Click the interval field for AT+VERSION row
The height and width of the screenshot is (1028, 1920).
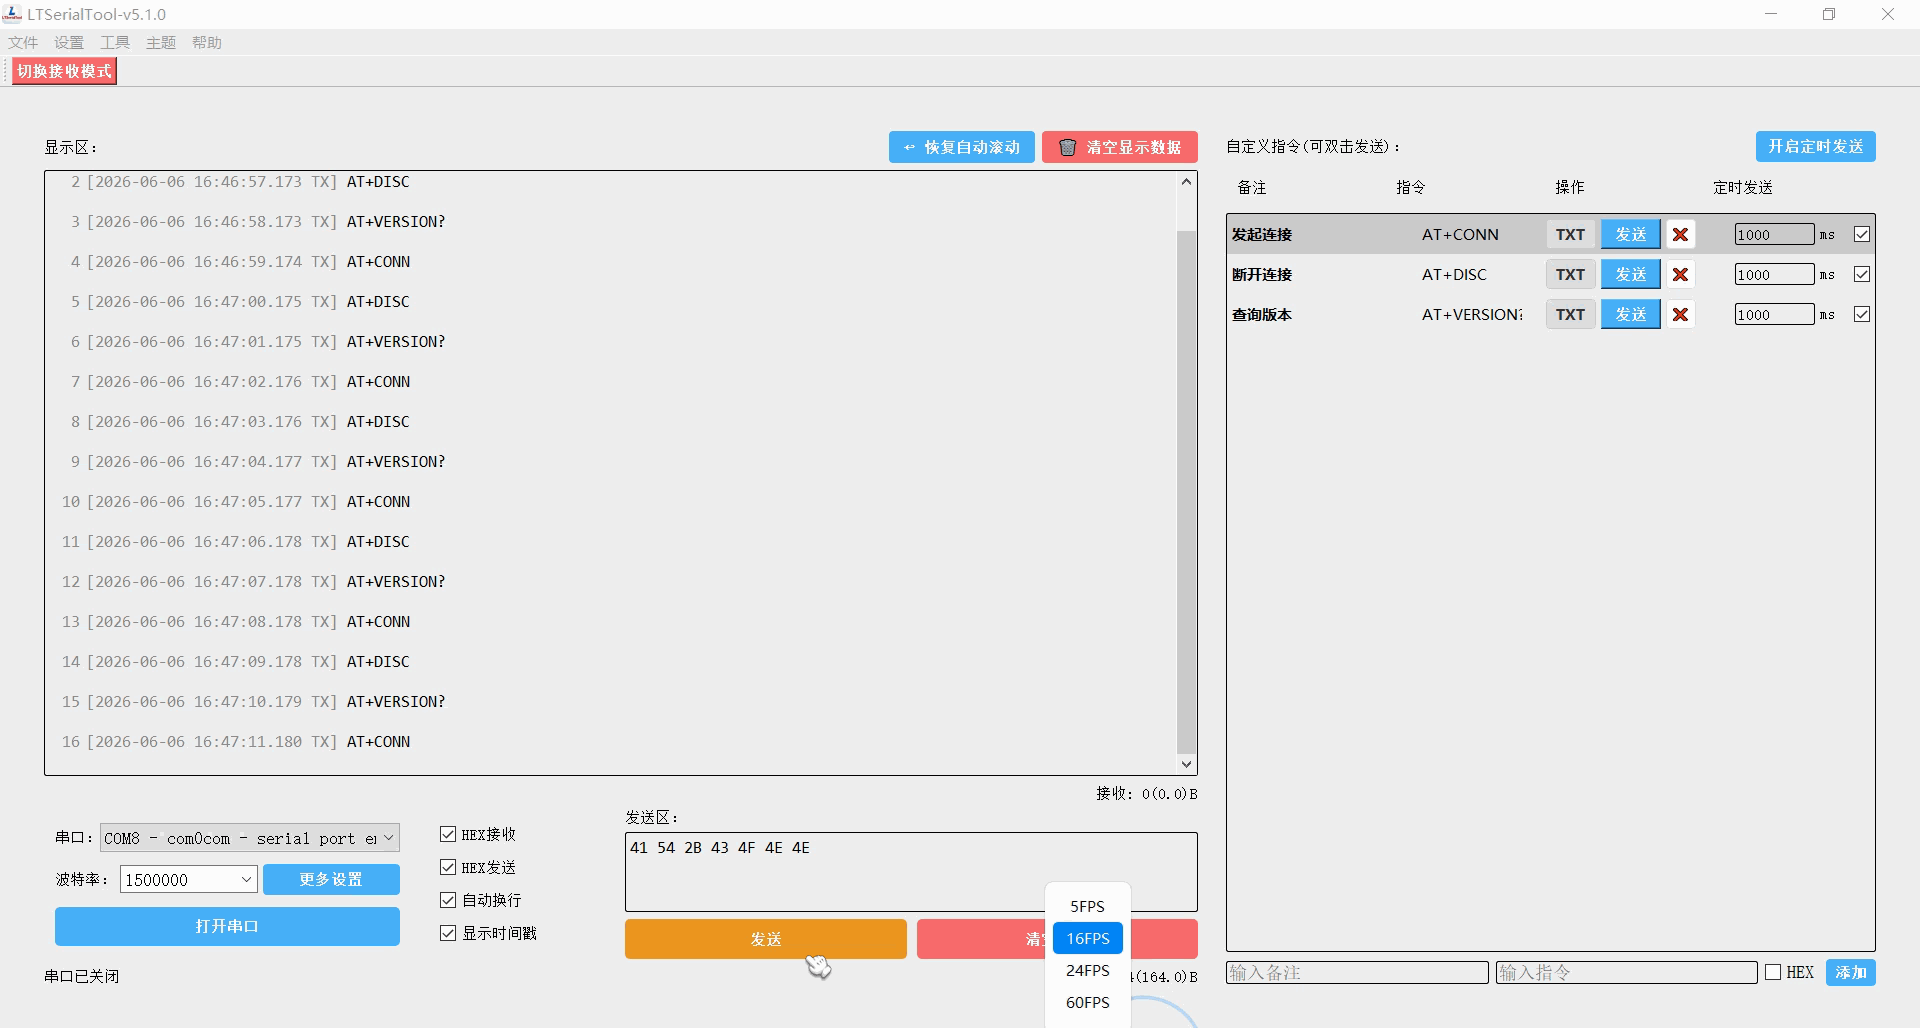[1774, 314]
